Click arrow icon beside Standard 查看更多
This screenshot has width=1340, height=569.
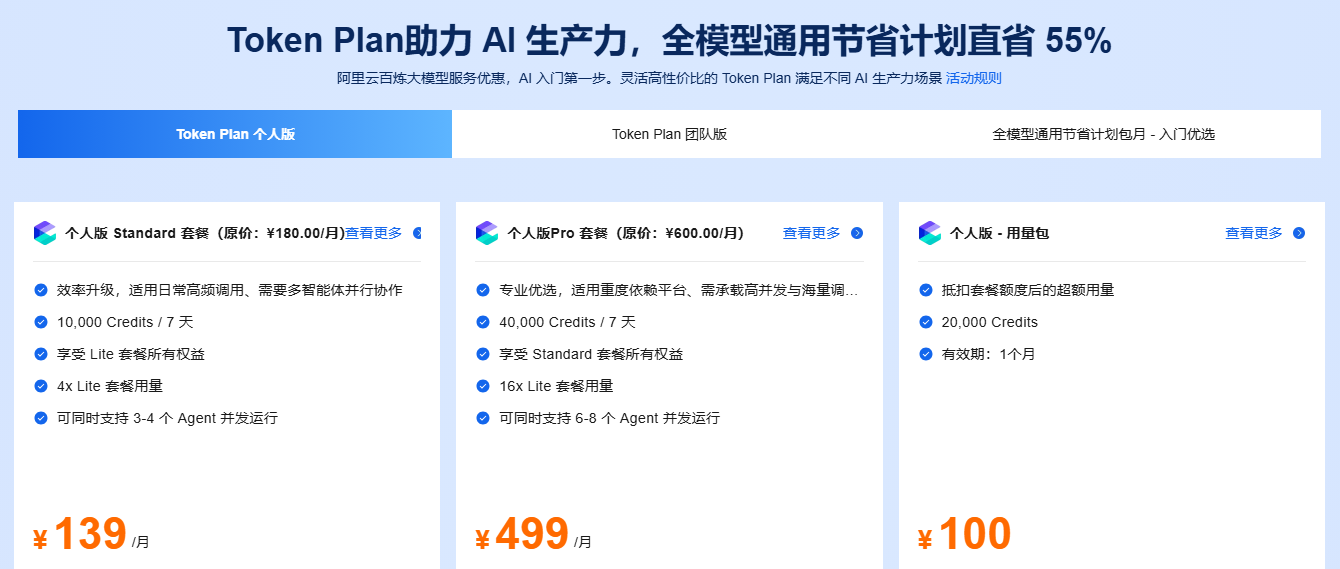coord(417,233)
